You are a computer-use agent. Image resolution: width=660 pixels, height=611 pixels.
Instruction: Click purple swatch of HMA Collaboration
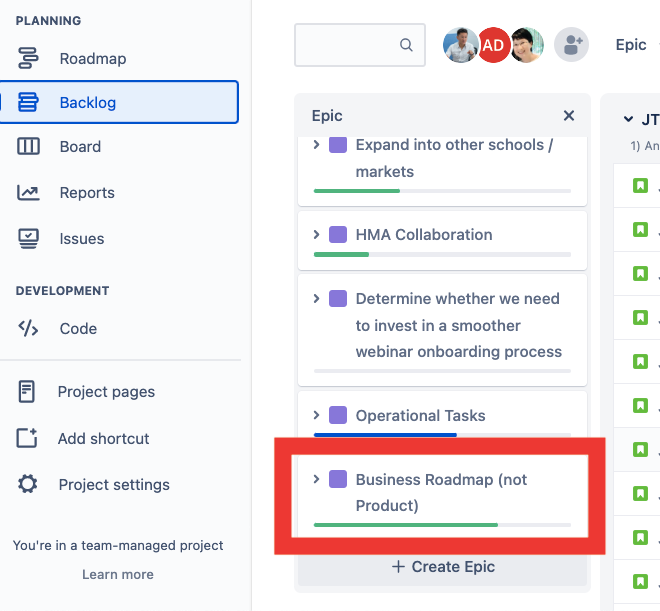tap(338, 234)
